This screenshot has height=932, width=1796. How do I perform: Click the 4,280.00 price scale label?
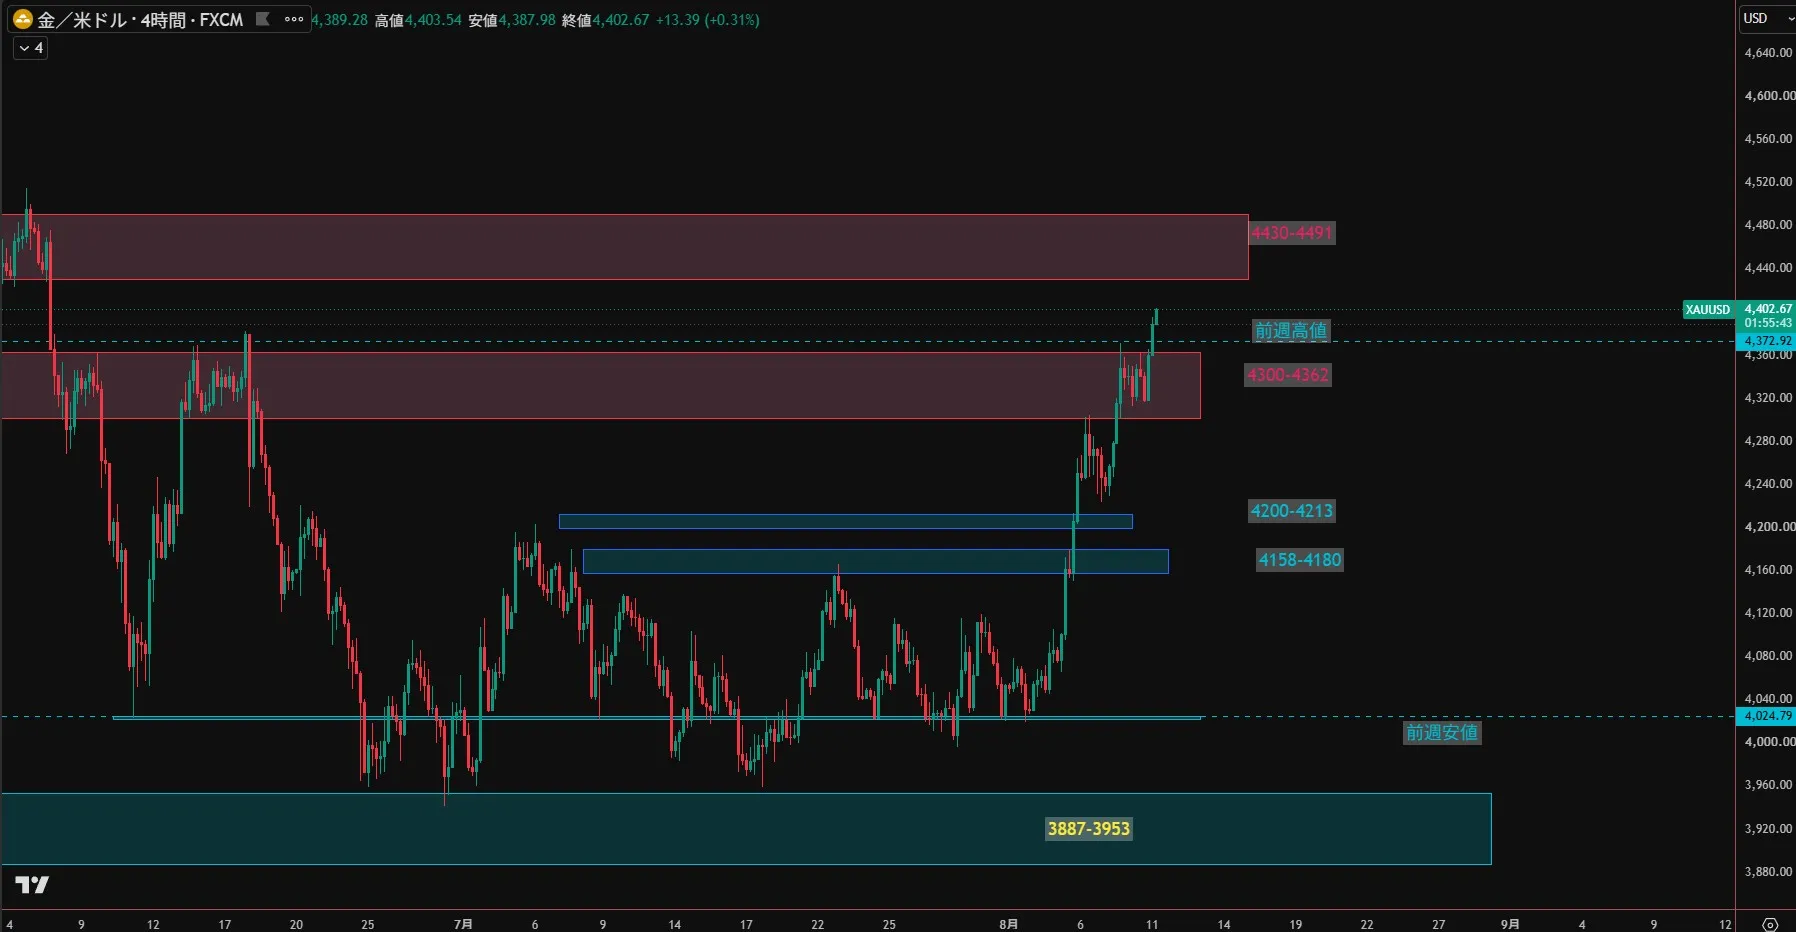click(1768, 441)
